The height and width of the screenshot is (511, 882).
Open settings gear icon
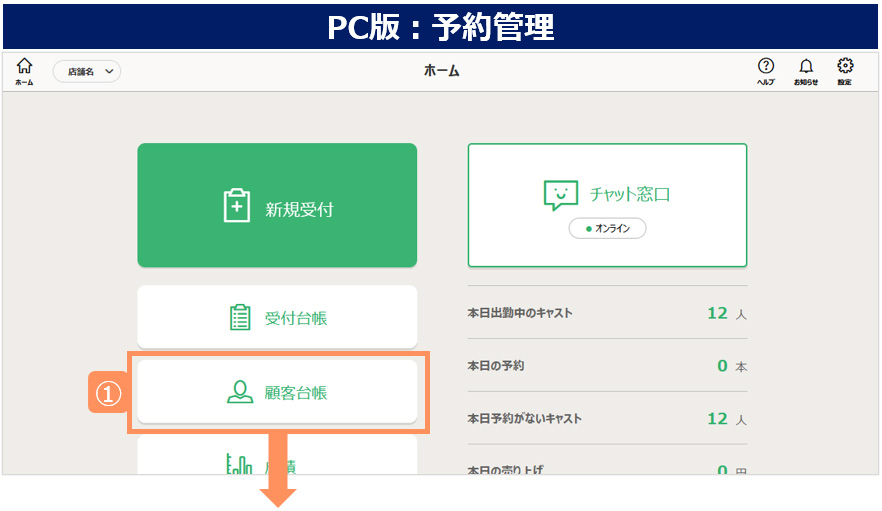pyautogui.click(x=845, y=67)
